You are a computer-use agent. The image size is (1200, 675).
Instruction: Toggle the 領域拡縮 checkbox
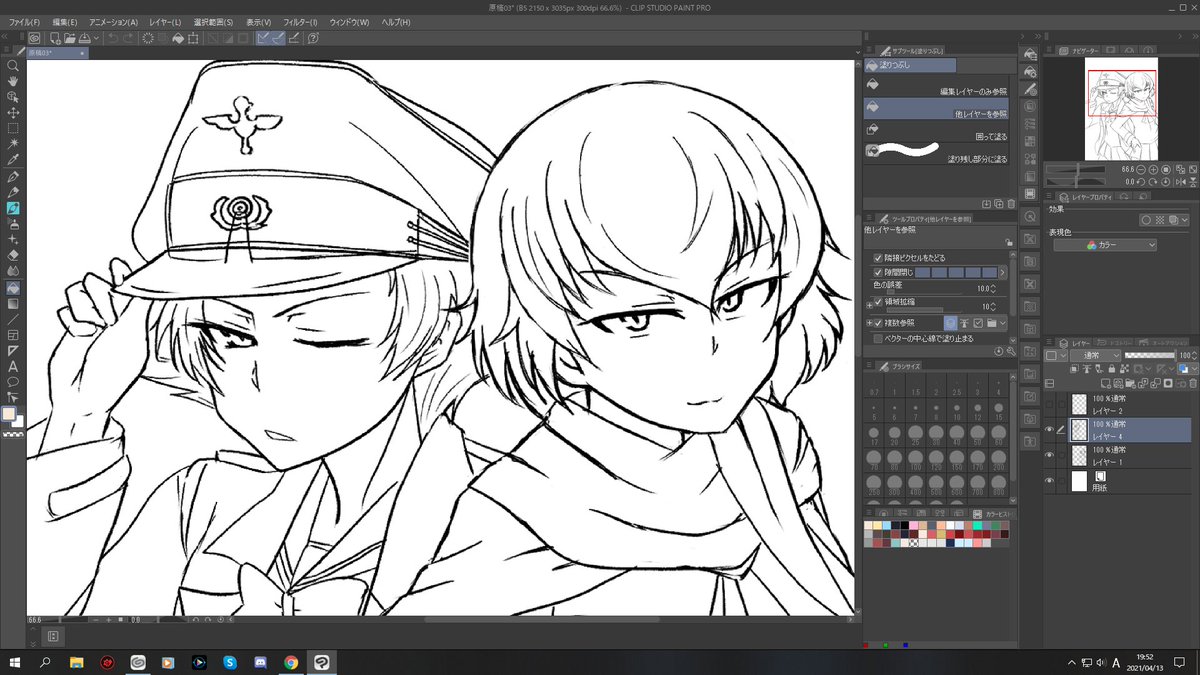878,302
